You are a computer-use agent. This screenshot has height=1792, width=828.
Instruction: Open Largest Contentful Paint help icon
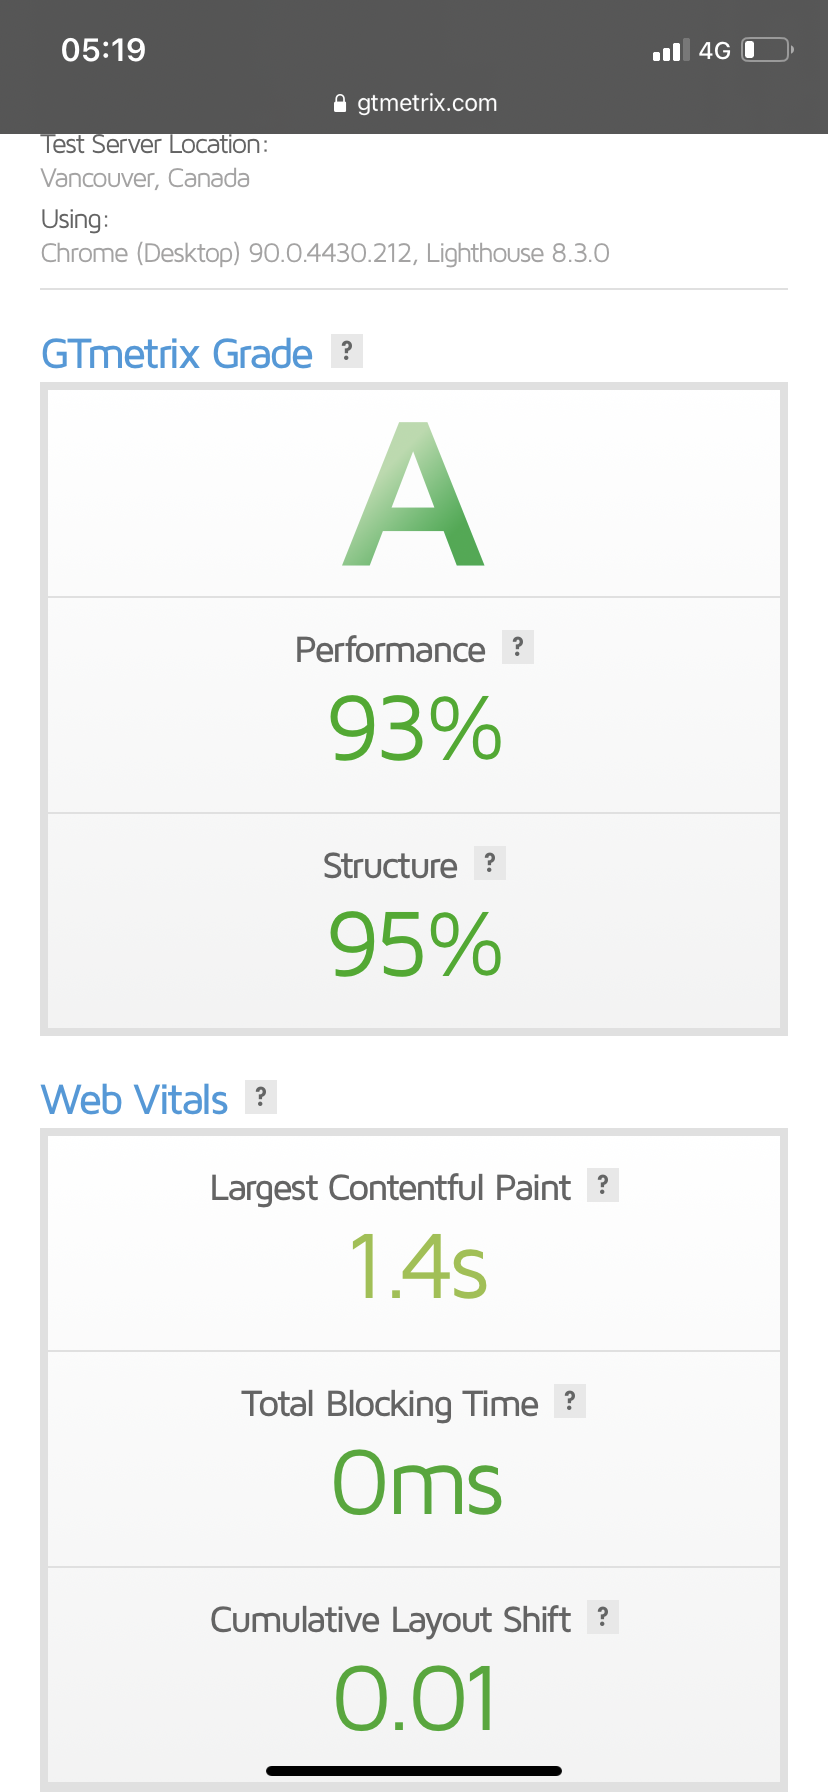[x=602, y=1185]
